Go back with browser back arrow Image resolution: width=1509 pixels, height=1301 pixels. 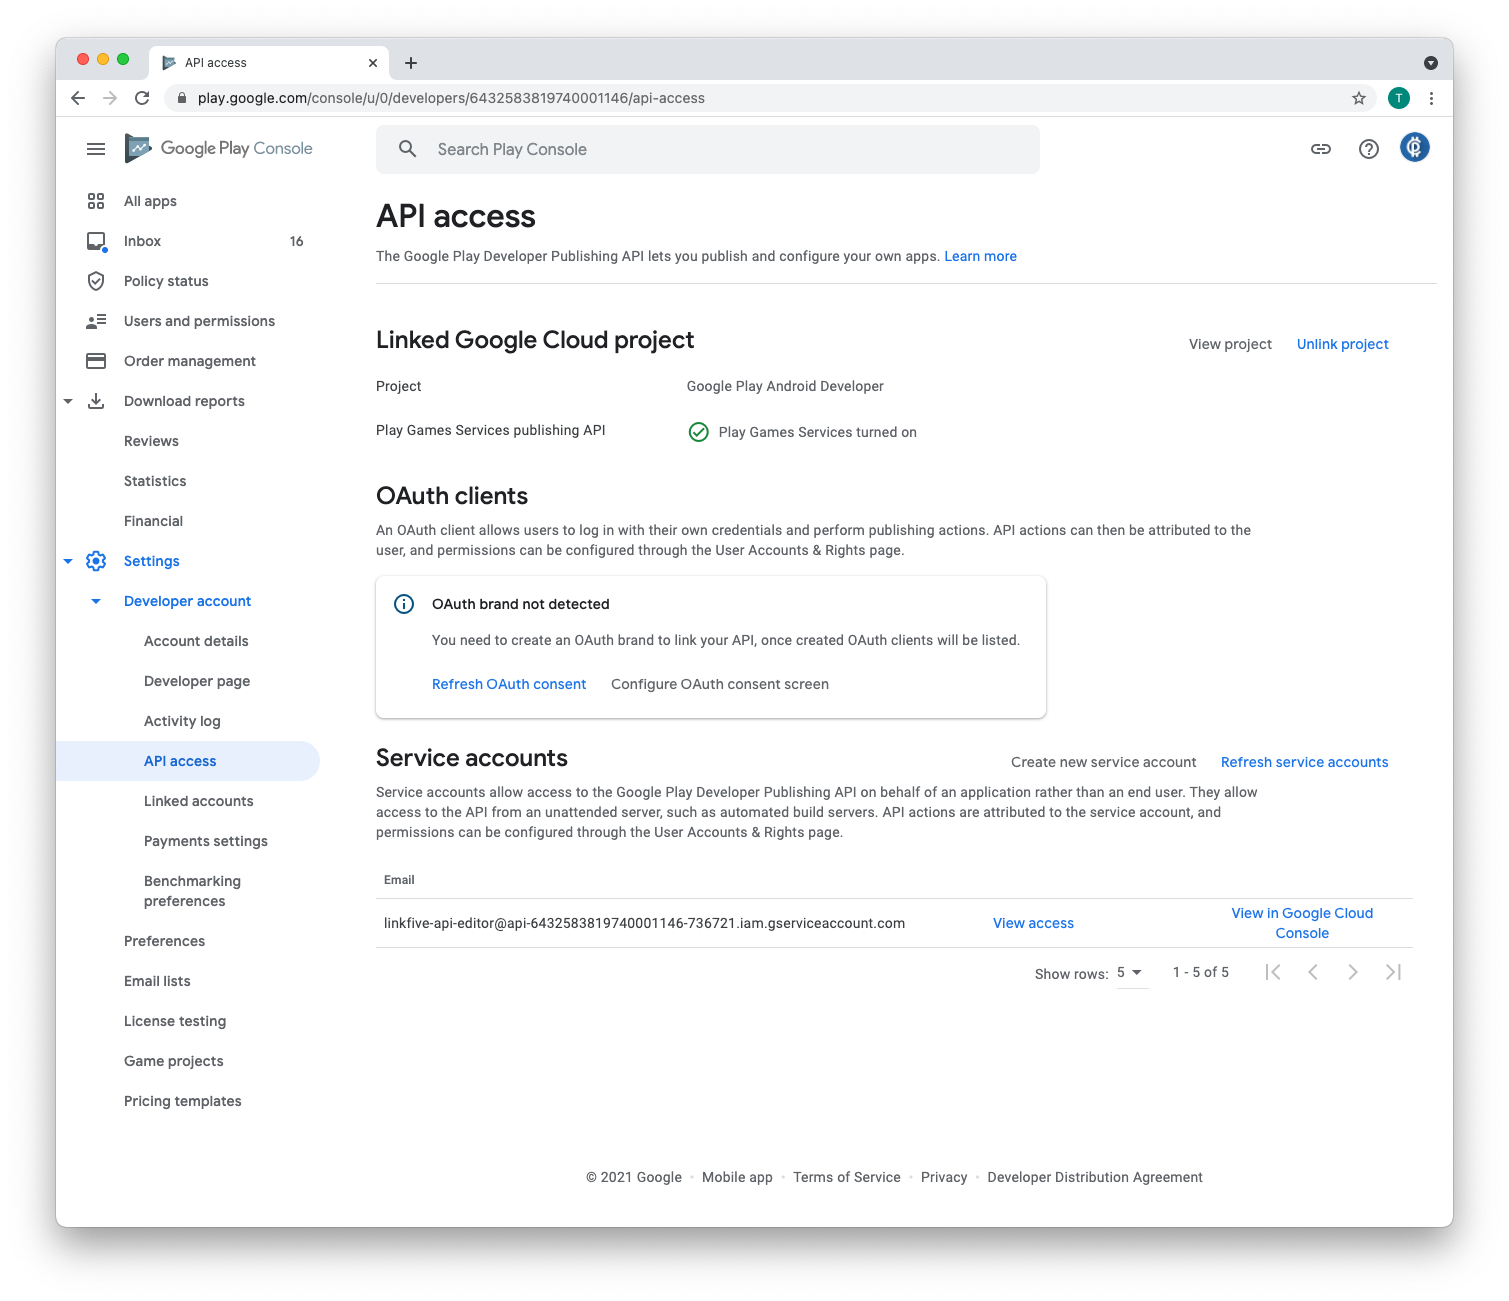click(78, 98)
